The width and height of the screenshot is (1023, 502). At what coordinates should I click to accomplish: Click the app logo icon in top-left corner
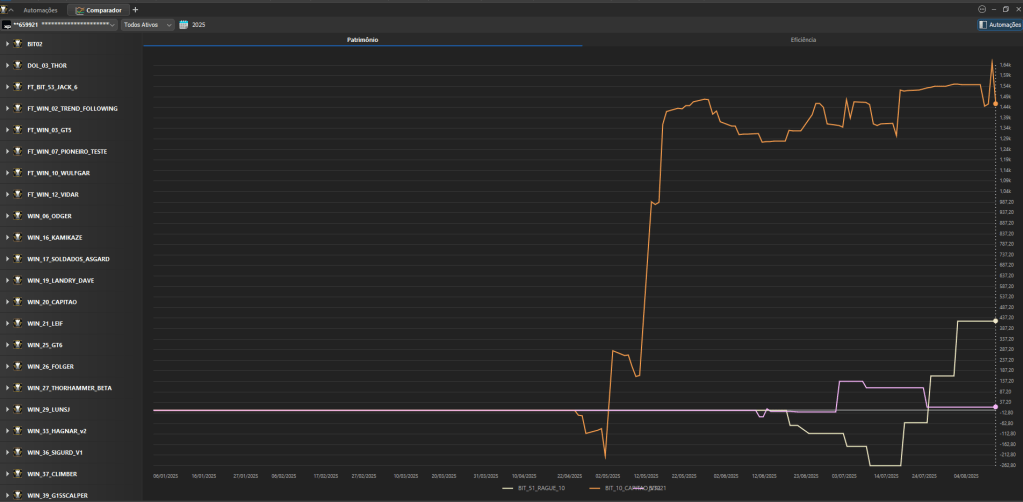(x=5, y=9)
